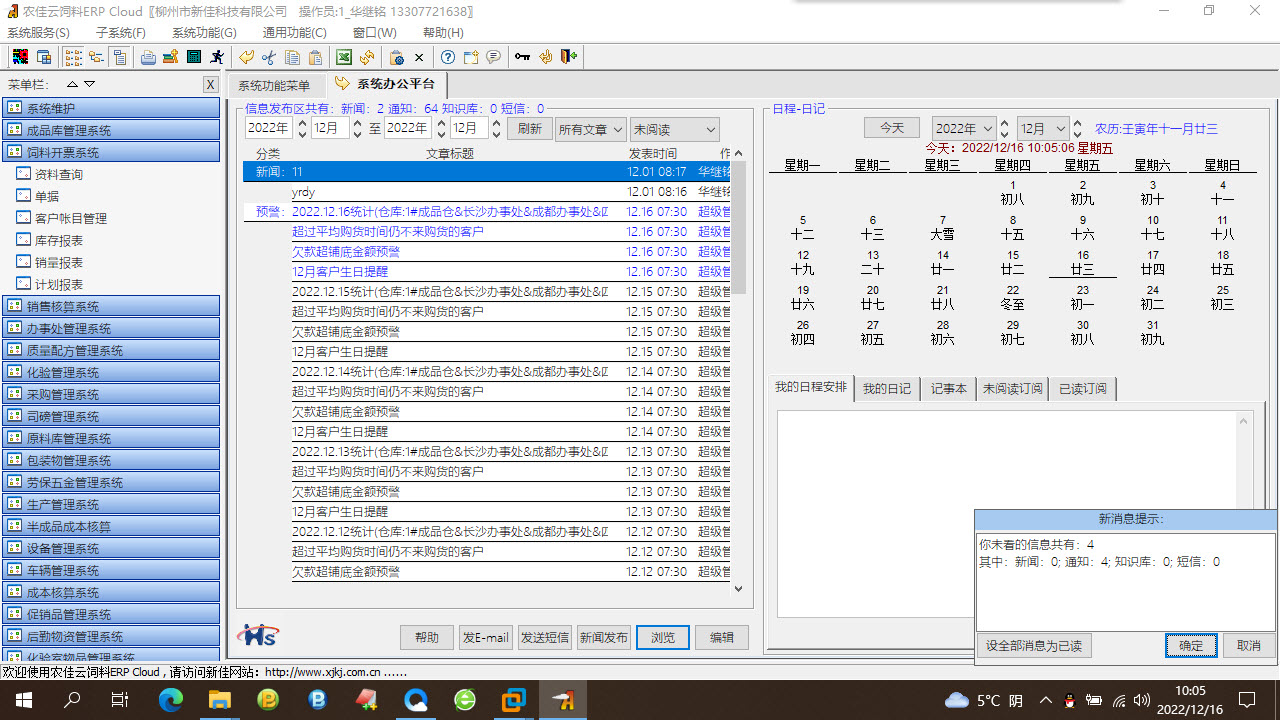Select calendar date 23 初一

[1082, 297]
